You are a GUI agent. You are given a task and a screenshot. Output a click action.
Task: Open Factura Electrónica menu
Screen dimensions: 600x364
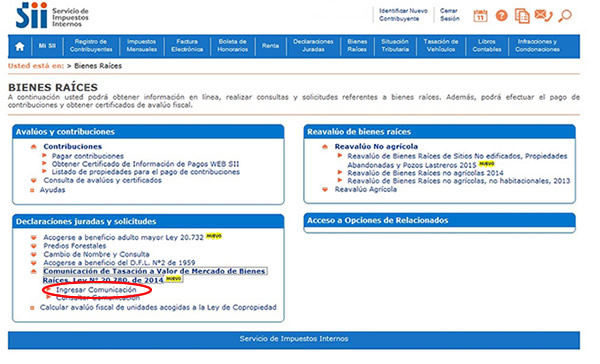click(187, 46)
